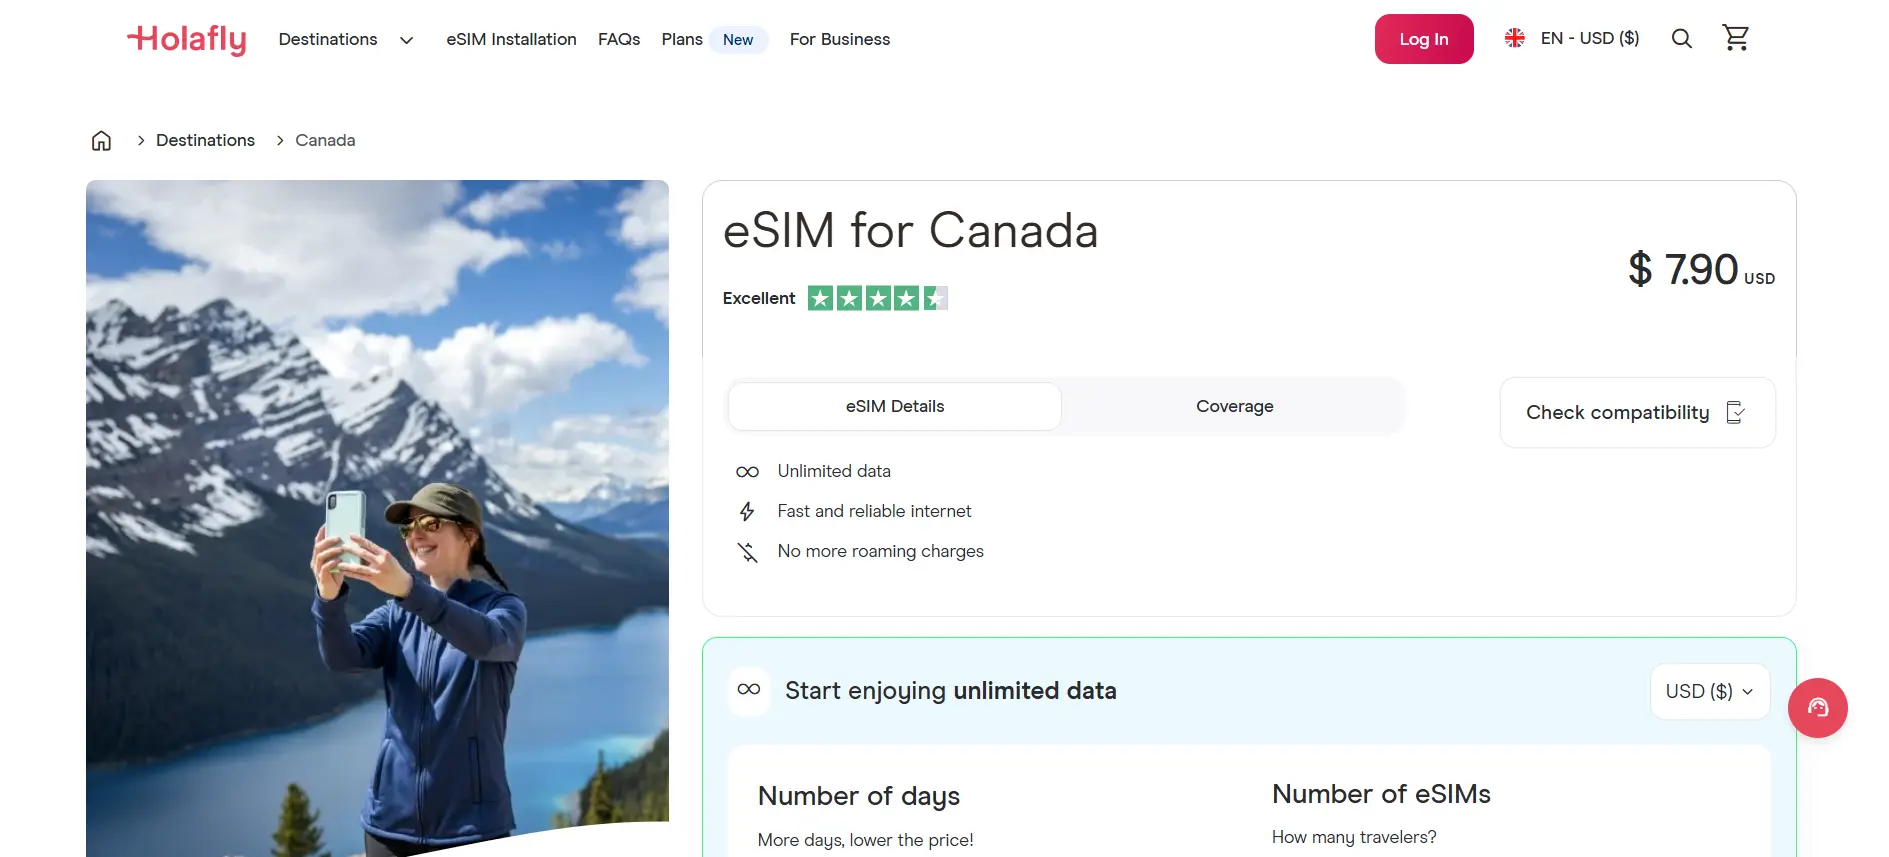Navigate home via the breadcrumb house icon
Image resolution: width=1889 pixels, height=857 pixels.
coord(100,140)
